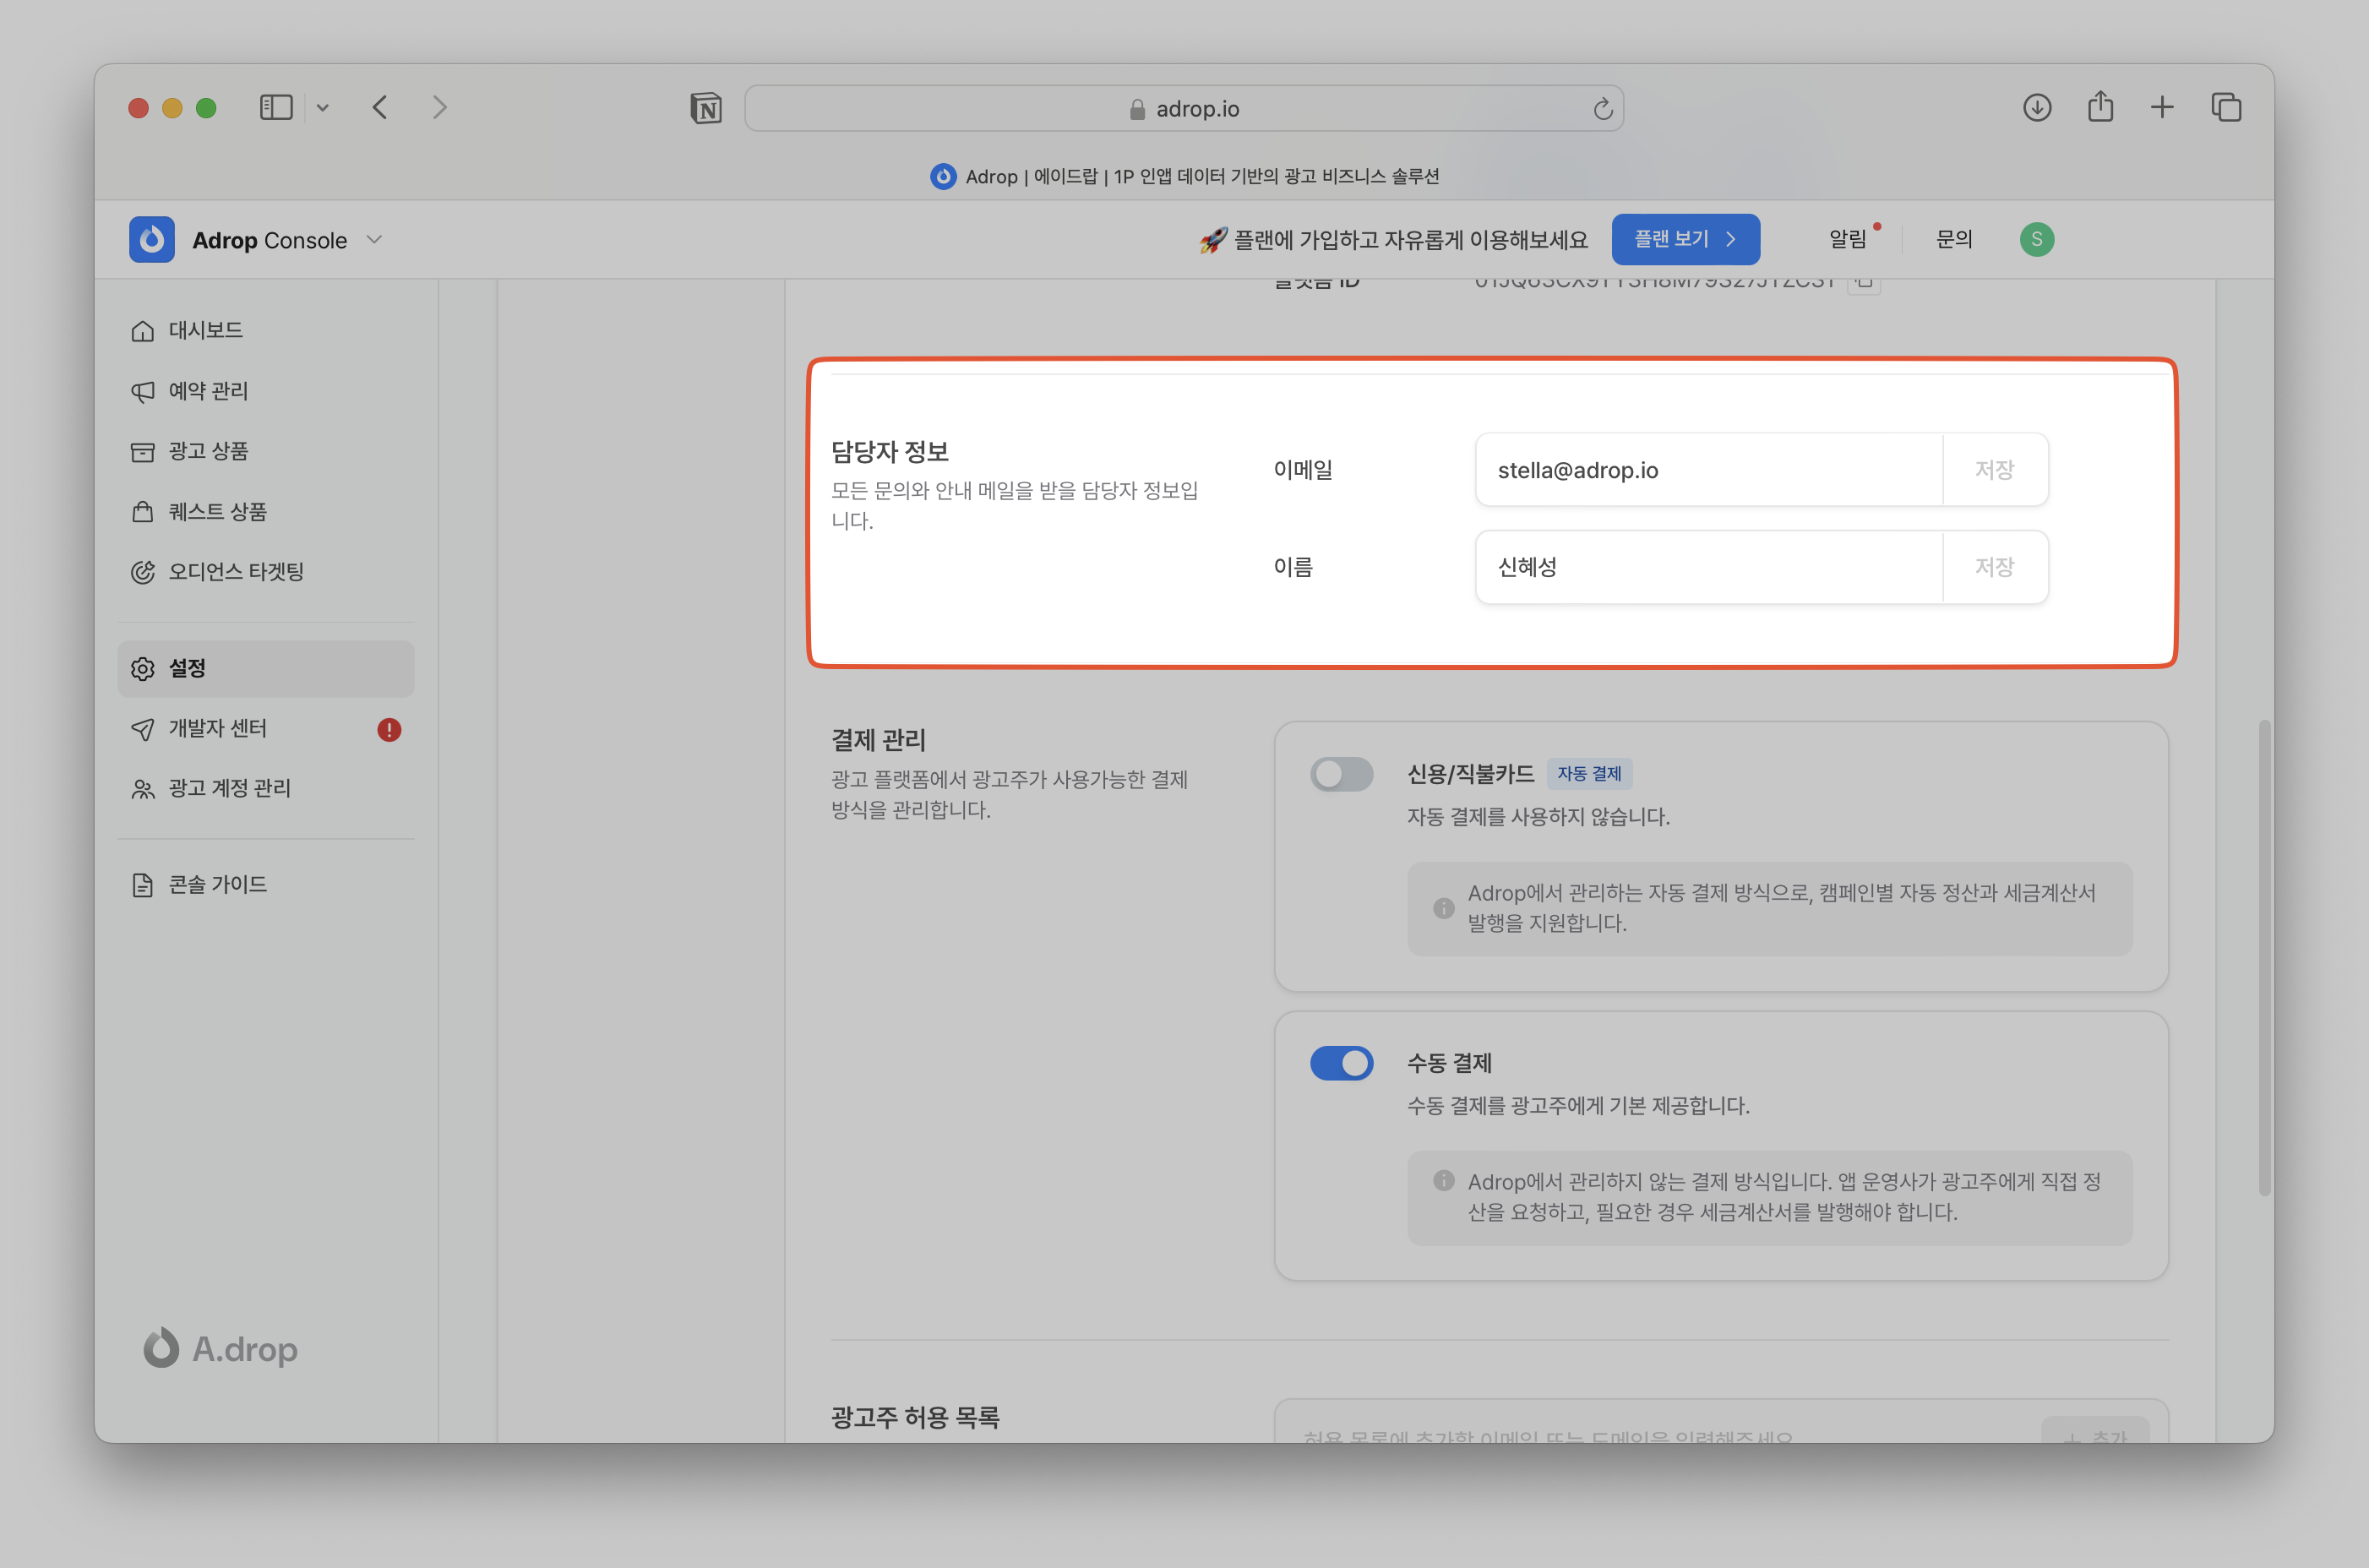This screenshot has height=1568, width=2369.
Task: Open the Safari downloads icon
Action: point(2036,107)
